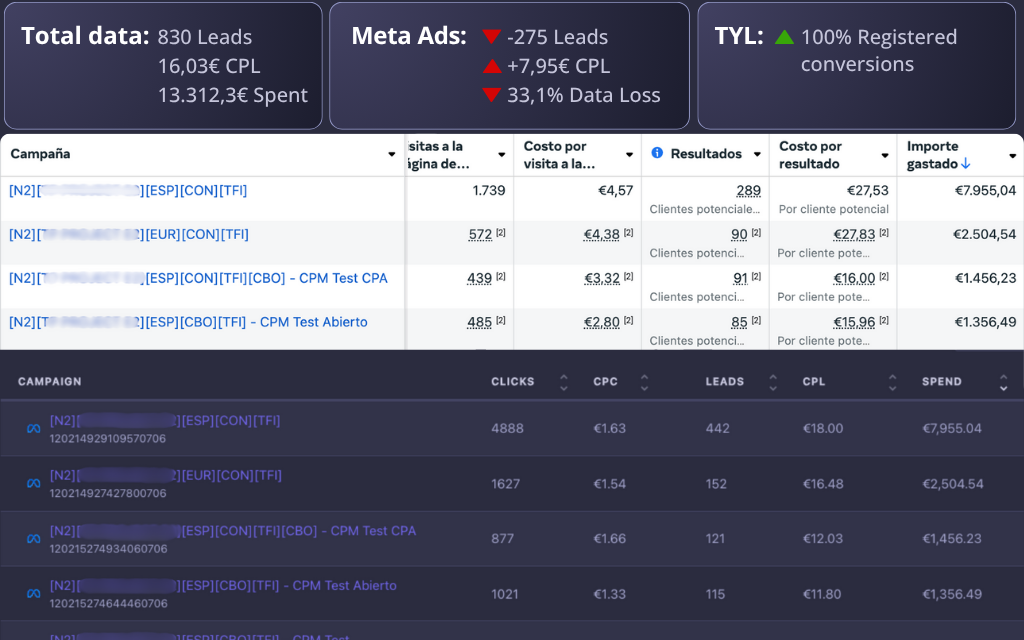Viewport: 1024px width, 640px height.
Task: Open the 'Visitas a la página' column dropdown
Action: (x=502, y=155)
